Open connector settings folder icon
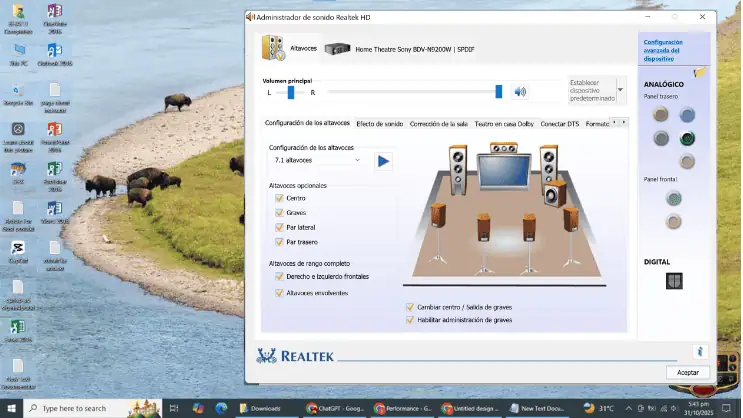Image resolution: width=743 pixels, height=418 pixels. pyautogui.click(x=699, y=73)
